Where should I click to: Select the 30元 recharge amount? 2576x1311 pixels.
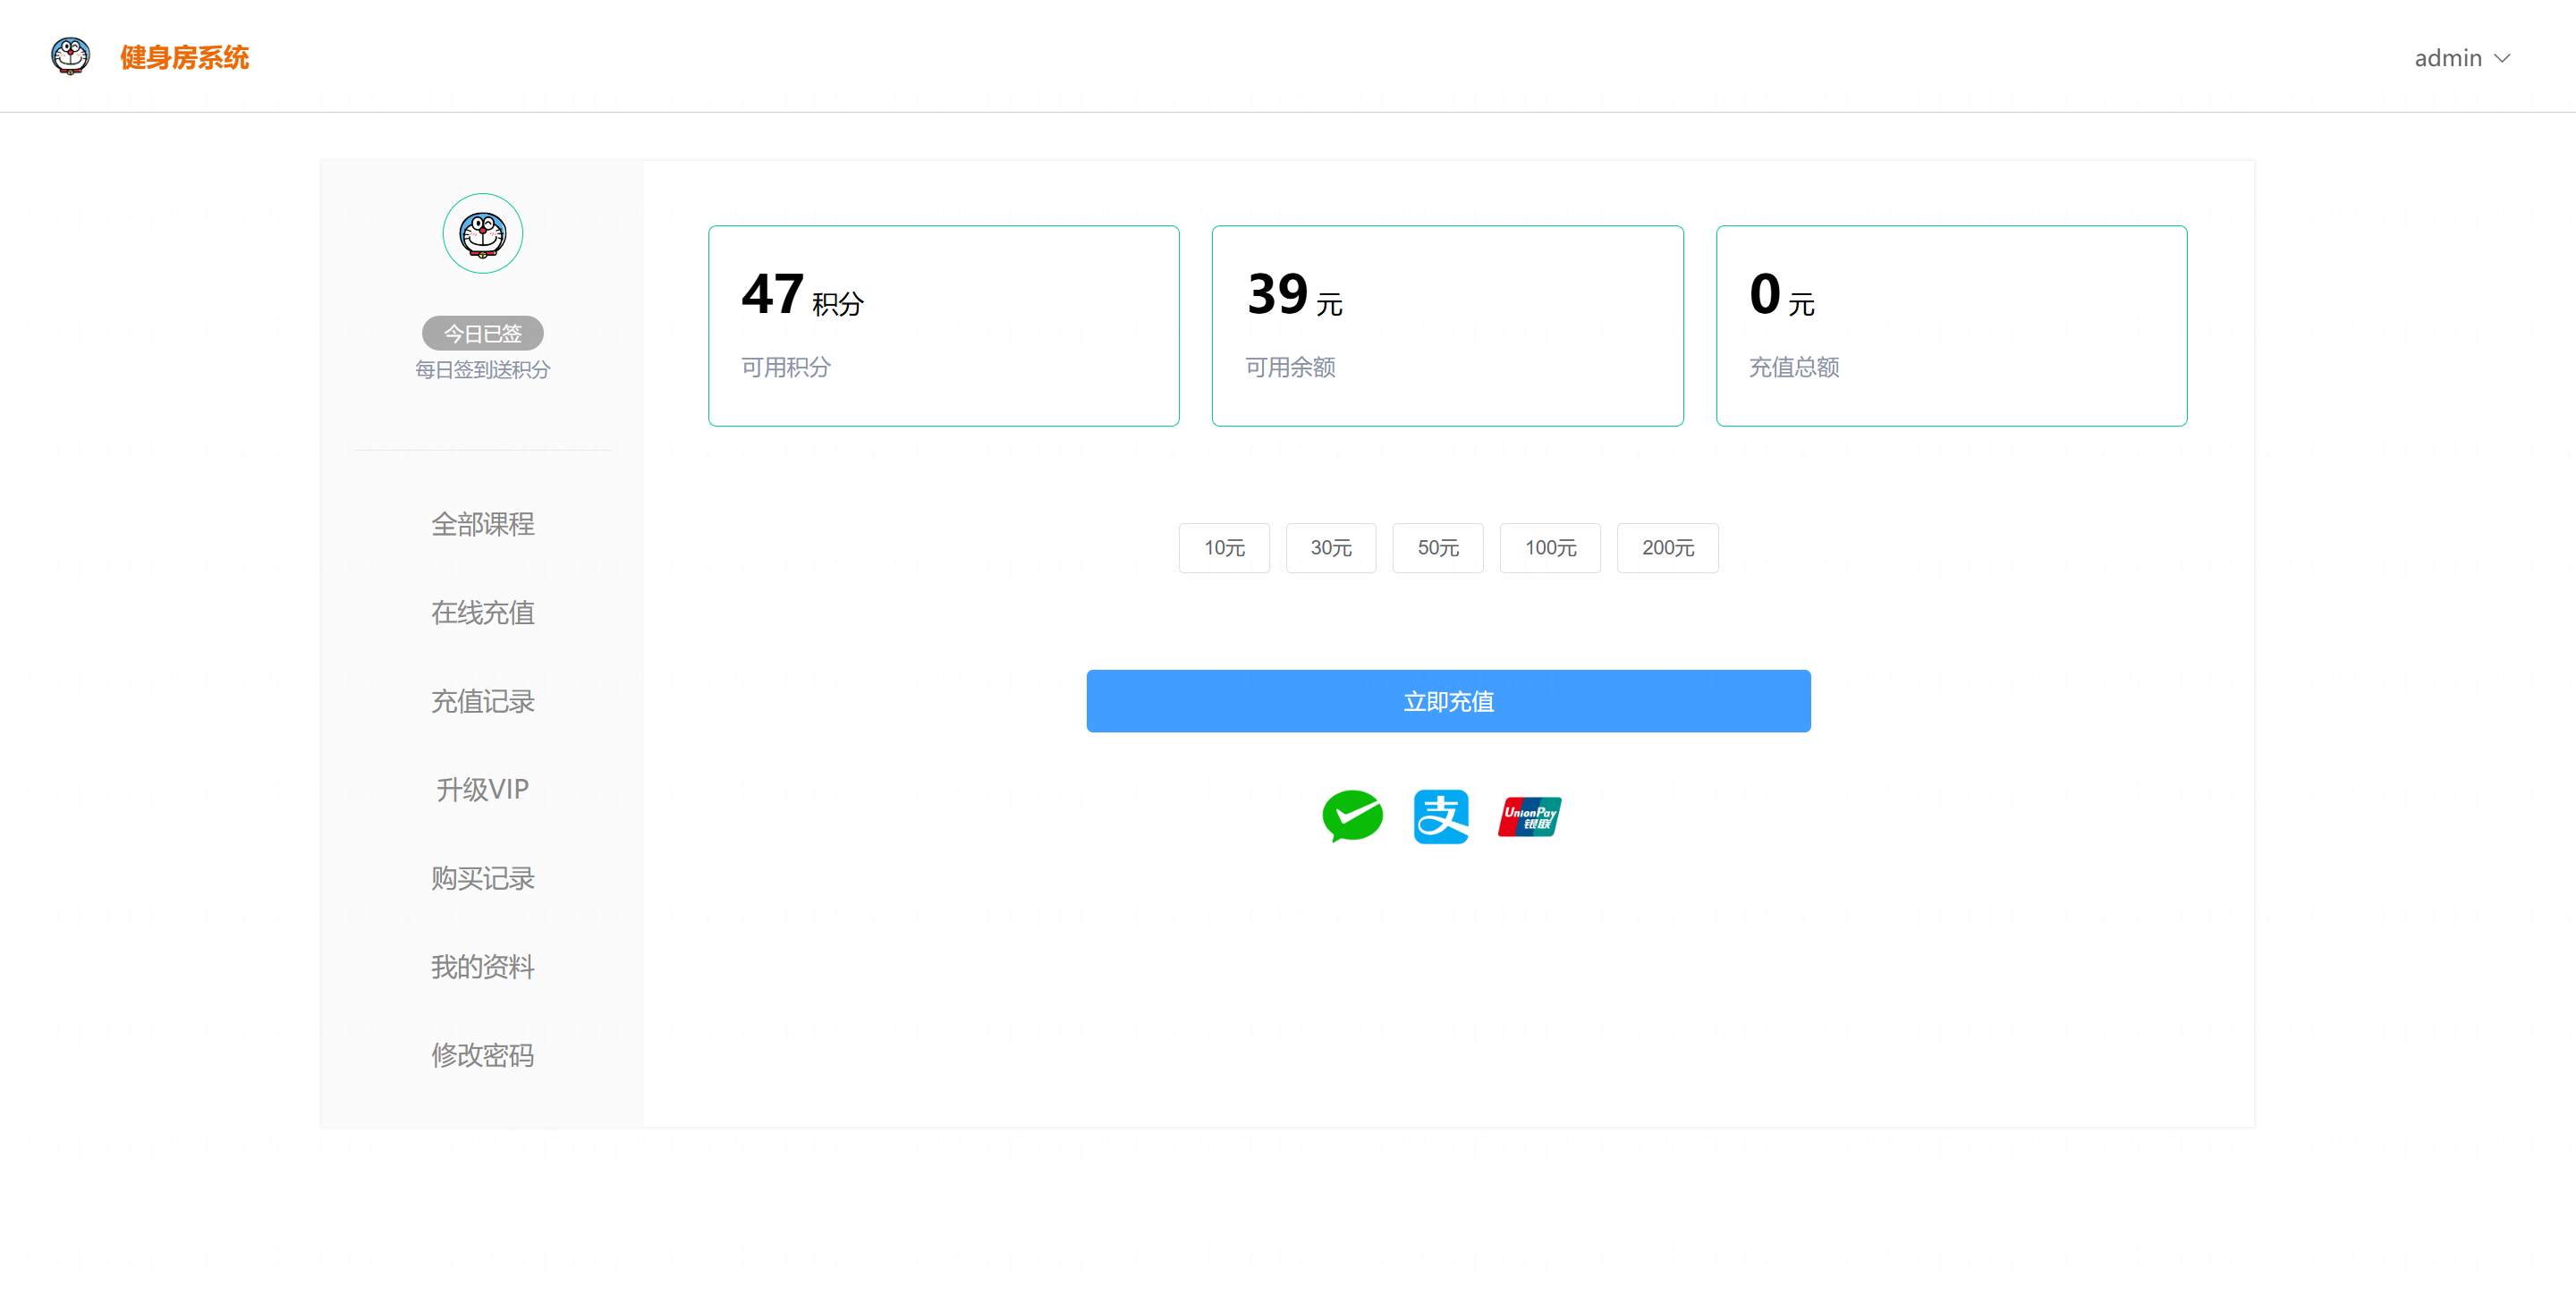click(1330, 548)
